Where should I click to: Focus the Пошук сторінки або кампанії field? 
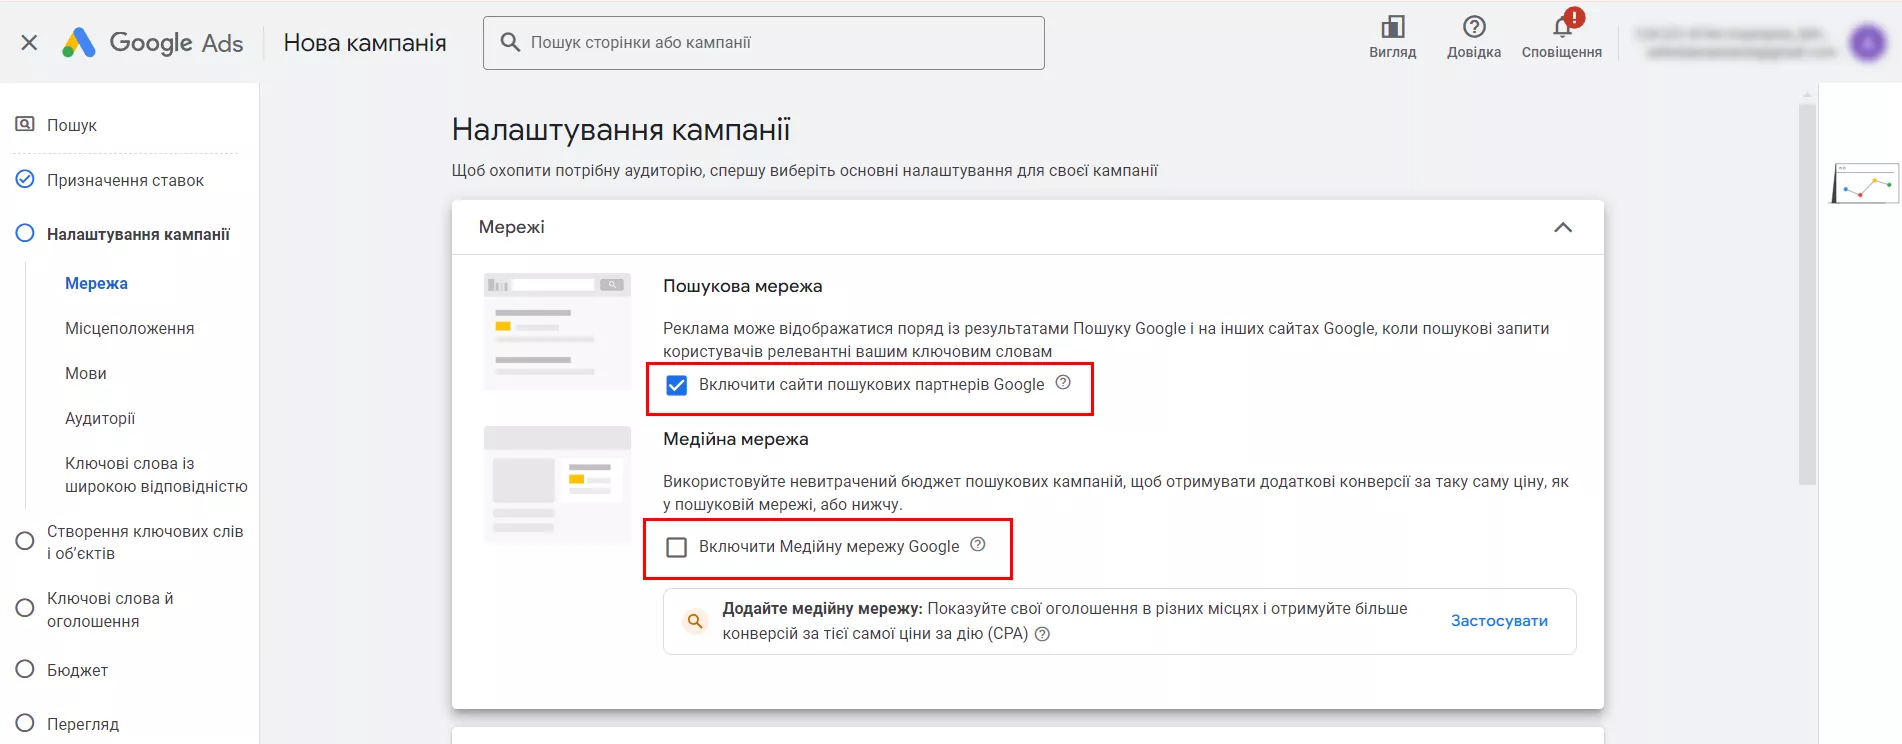764,43
